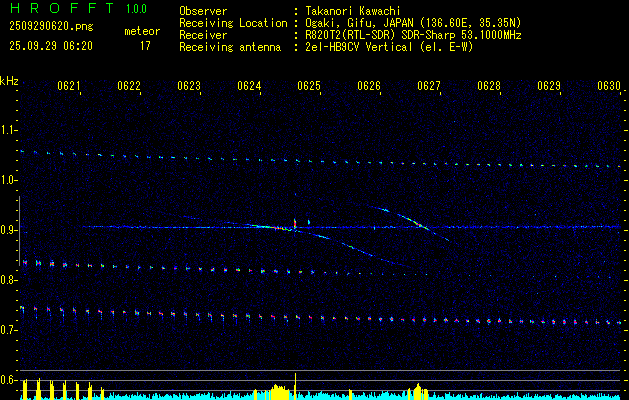Click the 0.9 kHz axis label
Image resolution: width=629 pixels, height=400 pixels.
point(8,230)
